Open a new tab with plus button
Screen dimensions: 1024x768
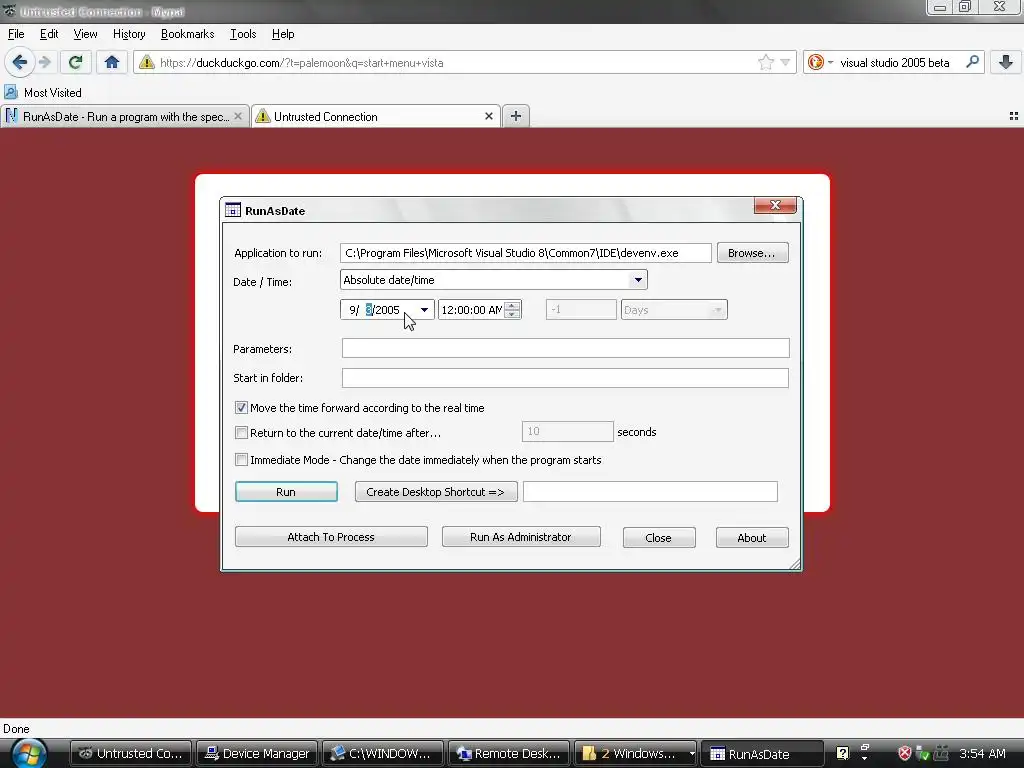pyautogui.click(x=516, y=116)
